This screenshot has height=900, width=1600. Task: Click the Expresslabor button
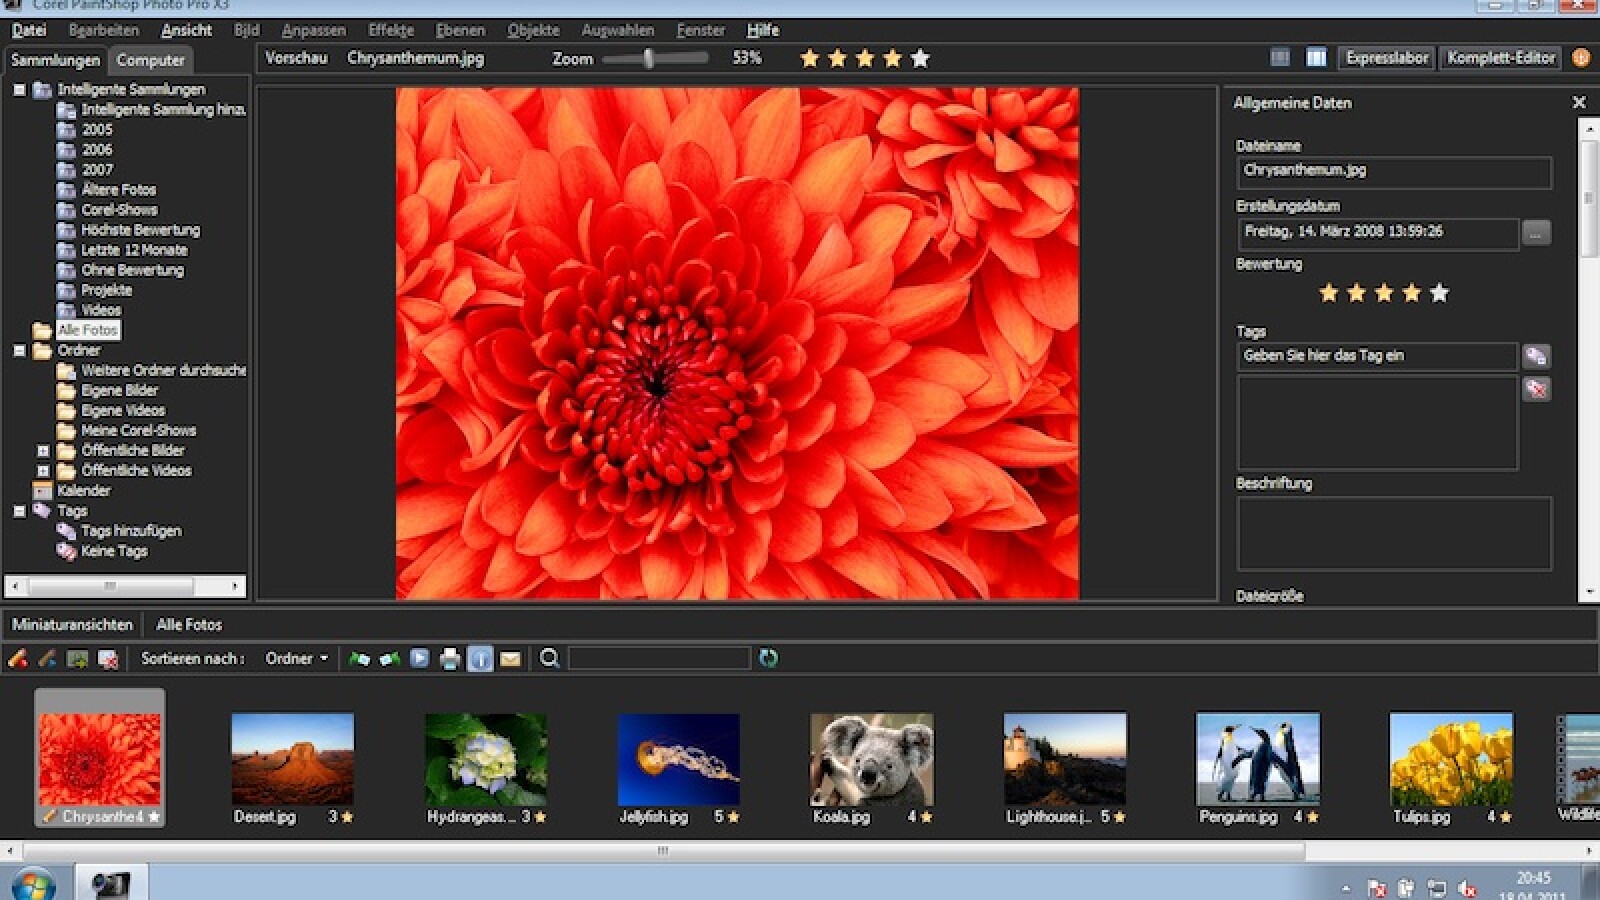(1386, 58)
